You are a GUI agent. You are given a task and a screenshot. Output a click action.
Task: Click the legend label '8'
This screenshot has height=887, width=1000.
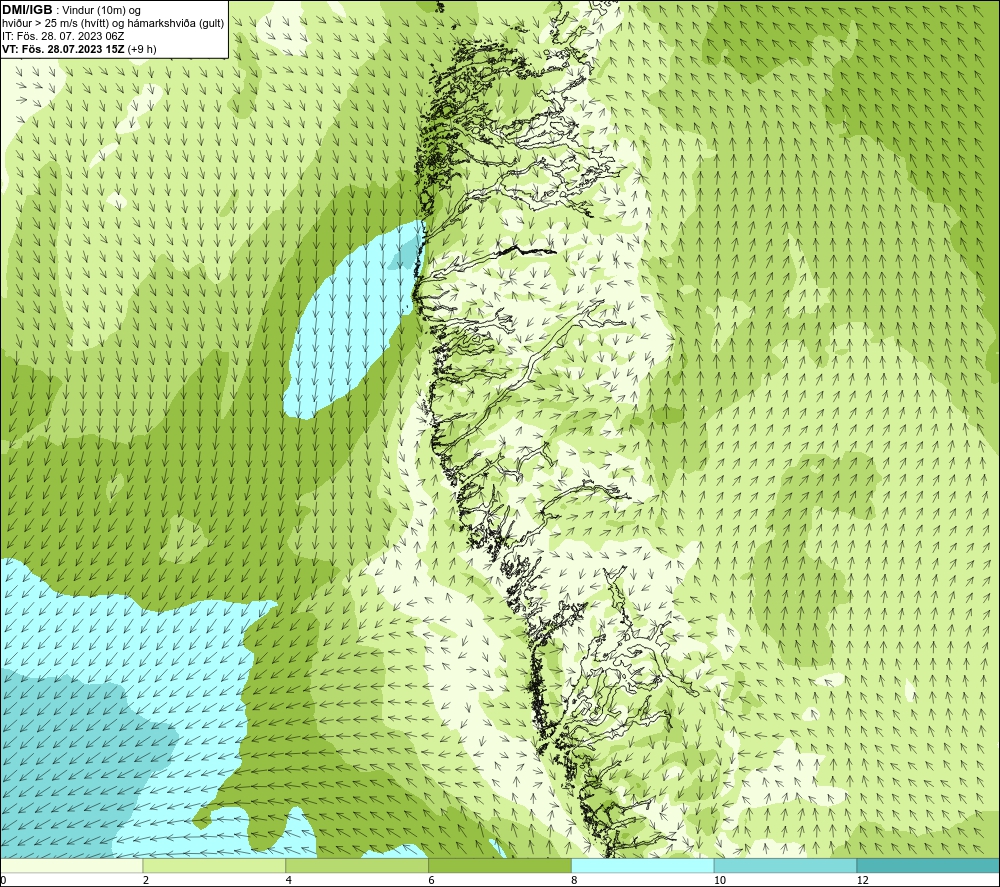[x=575, y=880]
